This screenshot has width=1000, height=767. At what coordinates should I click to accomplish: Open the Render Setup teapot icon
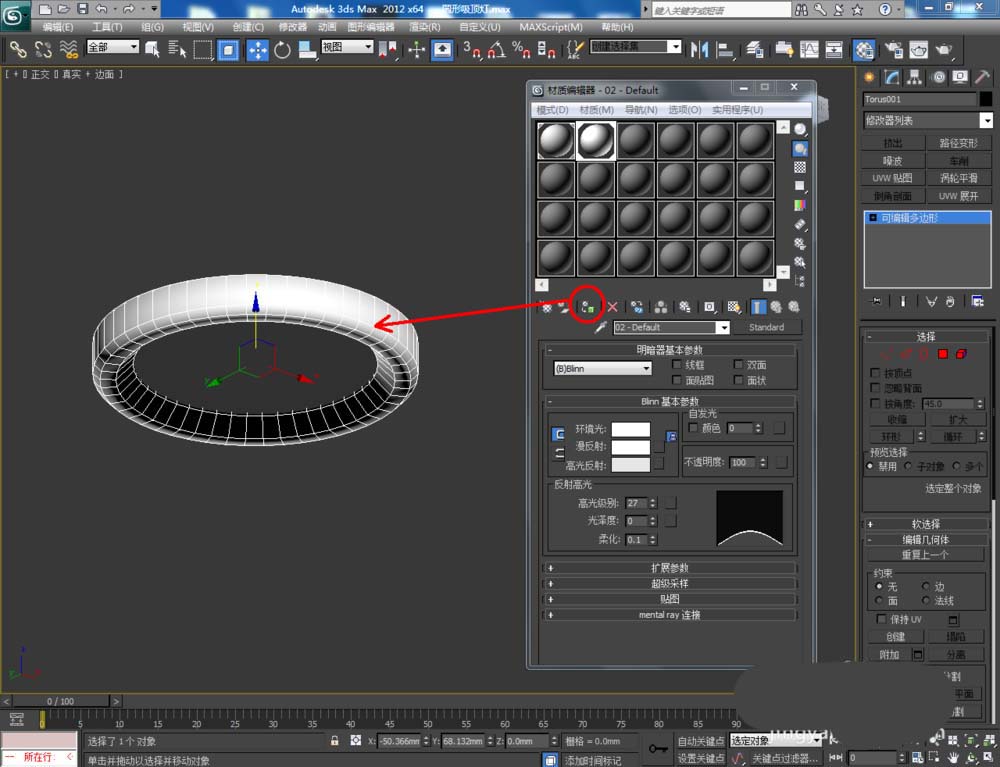[x=893, y=50]
